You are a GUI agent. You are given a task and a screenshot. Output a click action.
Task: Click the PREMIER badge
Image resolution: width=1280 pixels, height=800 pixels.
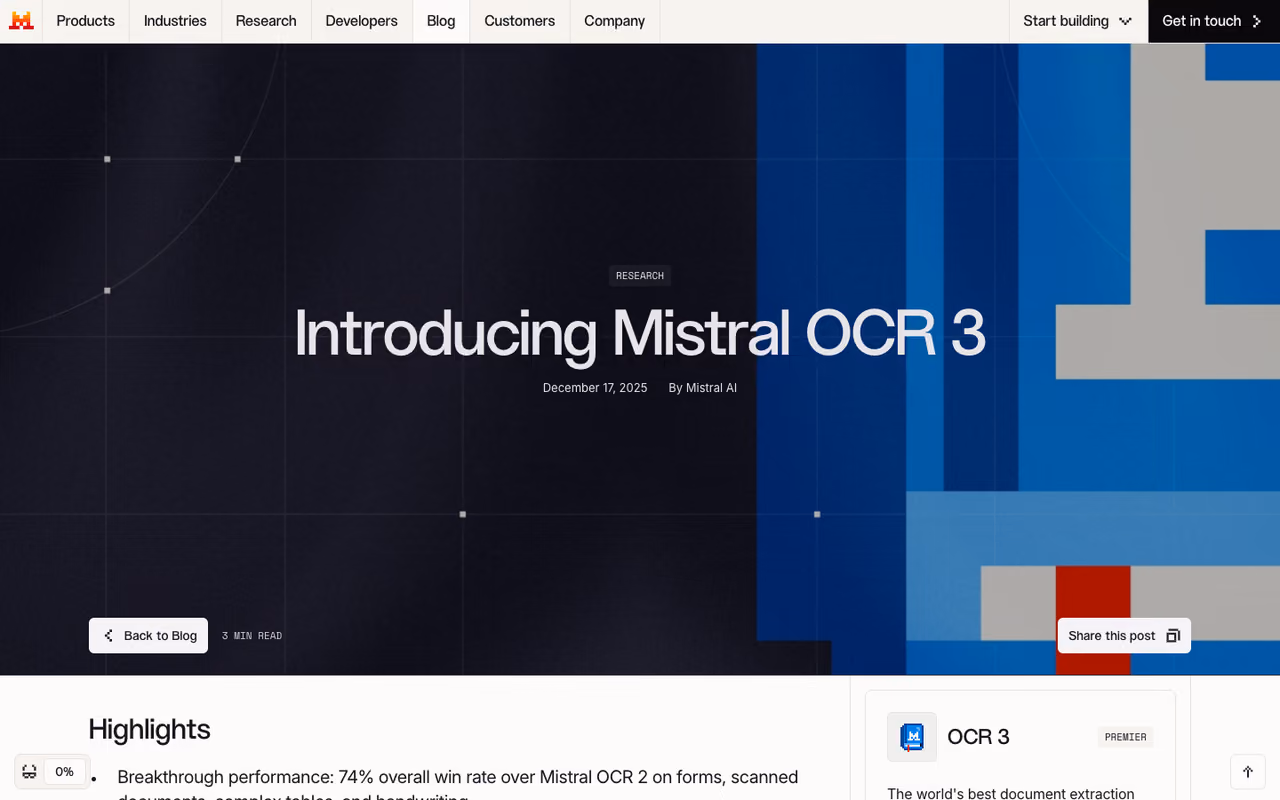point(1125,737)
